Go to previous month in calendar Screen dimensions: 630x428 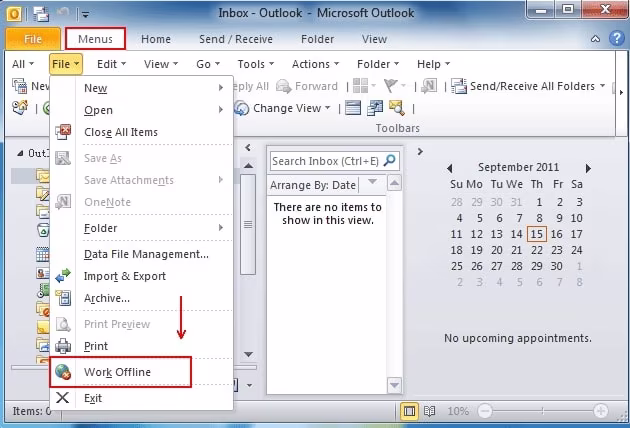[450, 168]
